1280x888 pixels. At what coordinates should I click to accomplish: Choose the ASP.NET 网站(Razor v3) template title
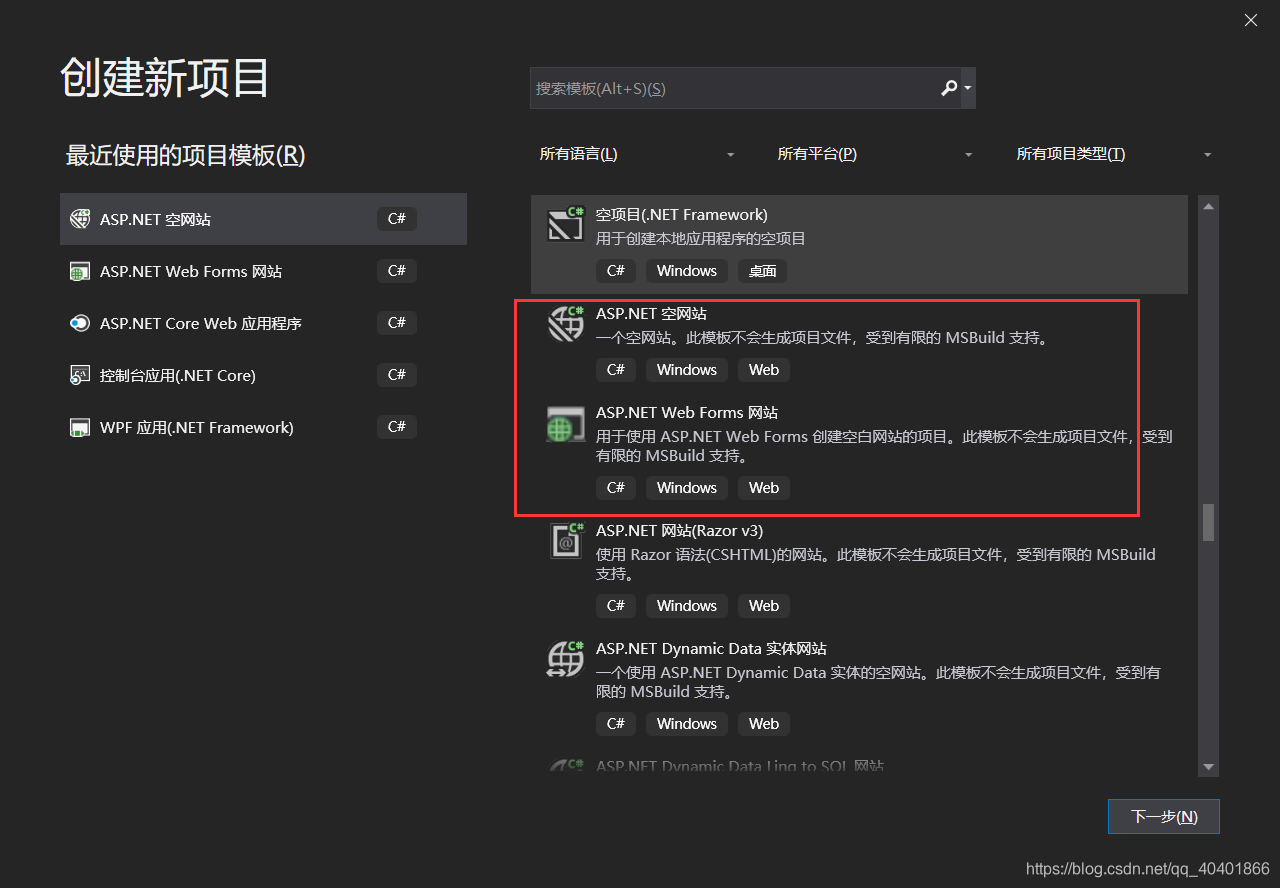(680, 530)
